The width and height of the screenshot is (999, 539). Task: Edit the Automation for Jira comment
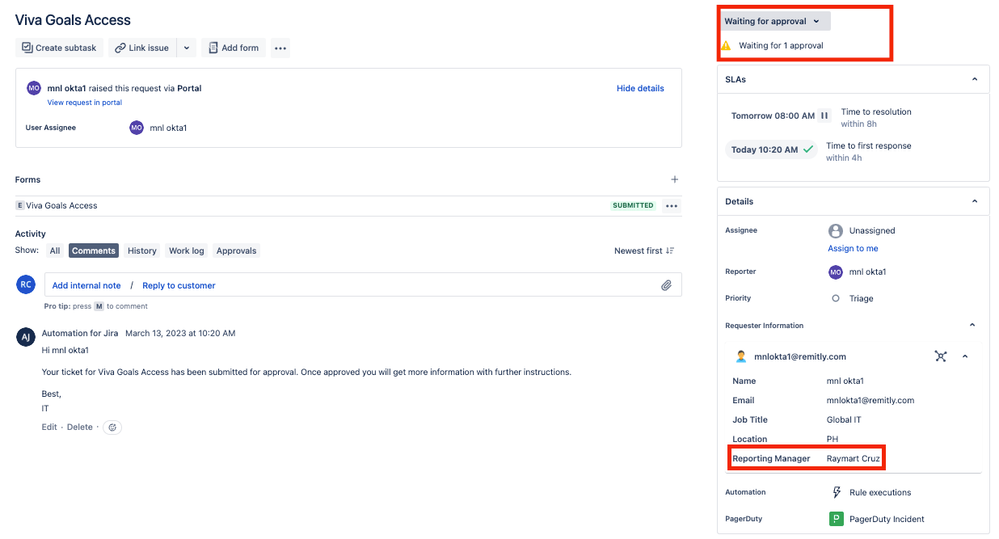(49, 428)
